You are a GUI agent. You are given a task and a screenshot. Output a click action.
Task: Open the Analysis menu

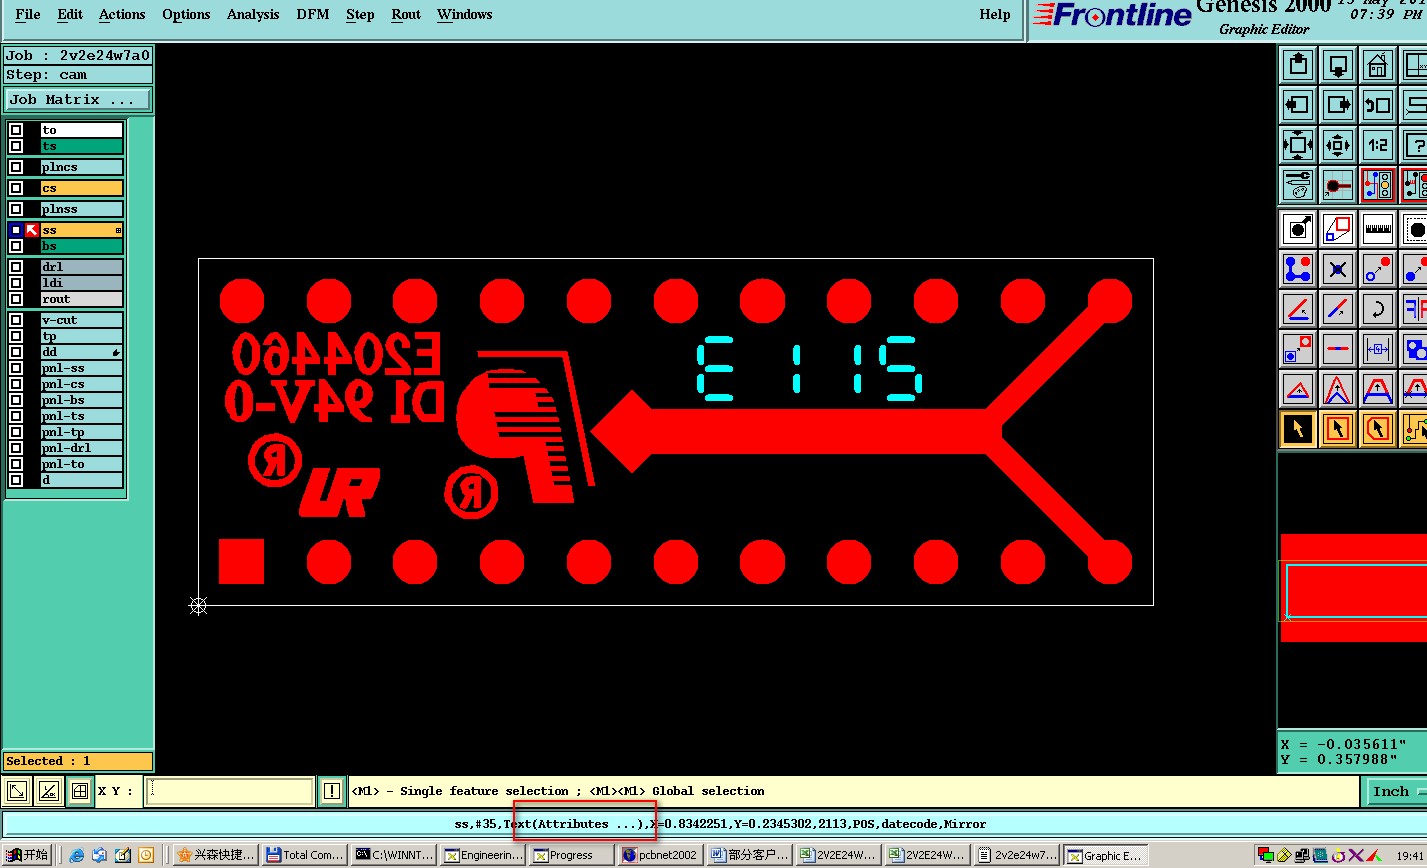[x=253, y=15]
